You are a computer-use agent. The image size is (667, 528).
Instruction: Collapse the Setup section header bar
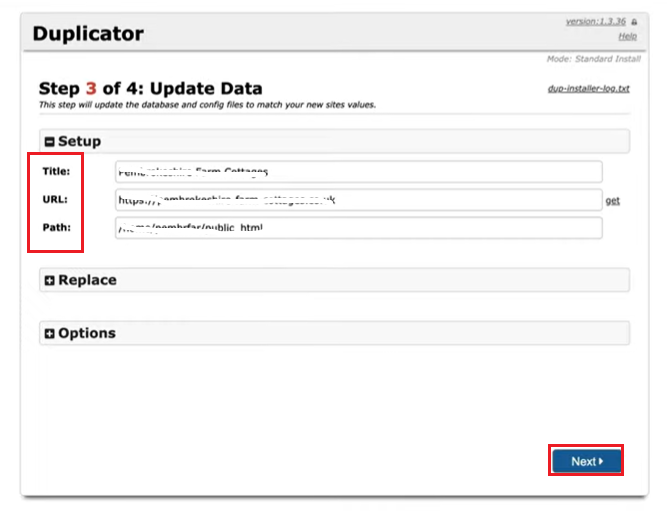coord(335,141)
